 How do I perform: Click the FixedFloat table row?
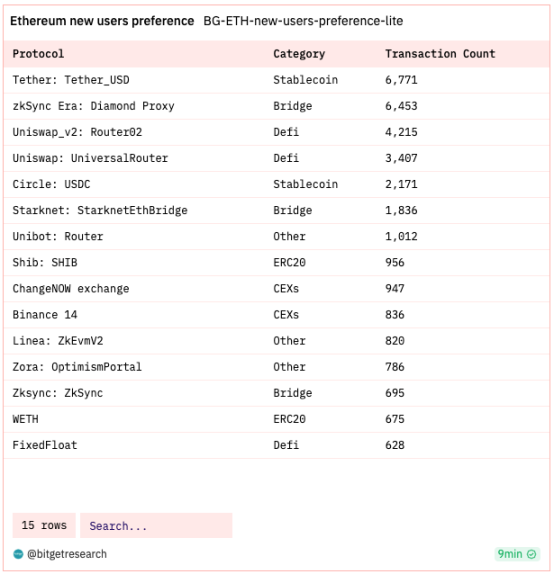pos(277,446)
